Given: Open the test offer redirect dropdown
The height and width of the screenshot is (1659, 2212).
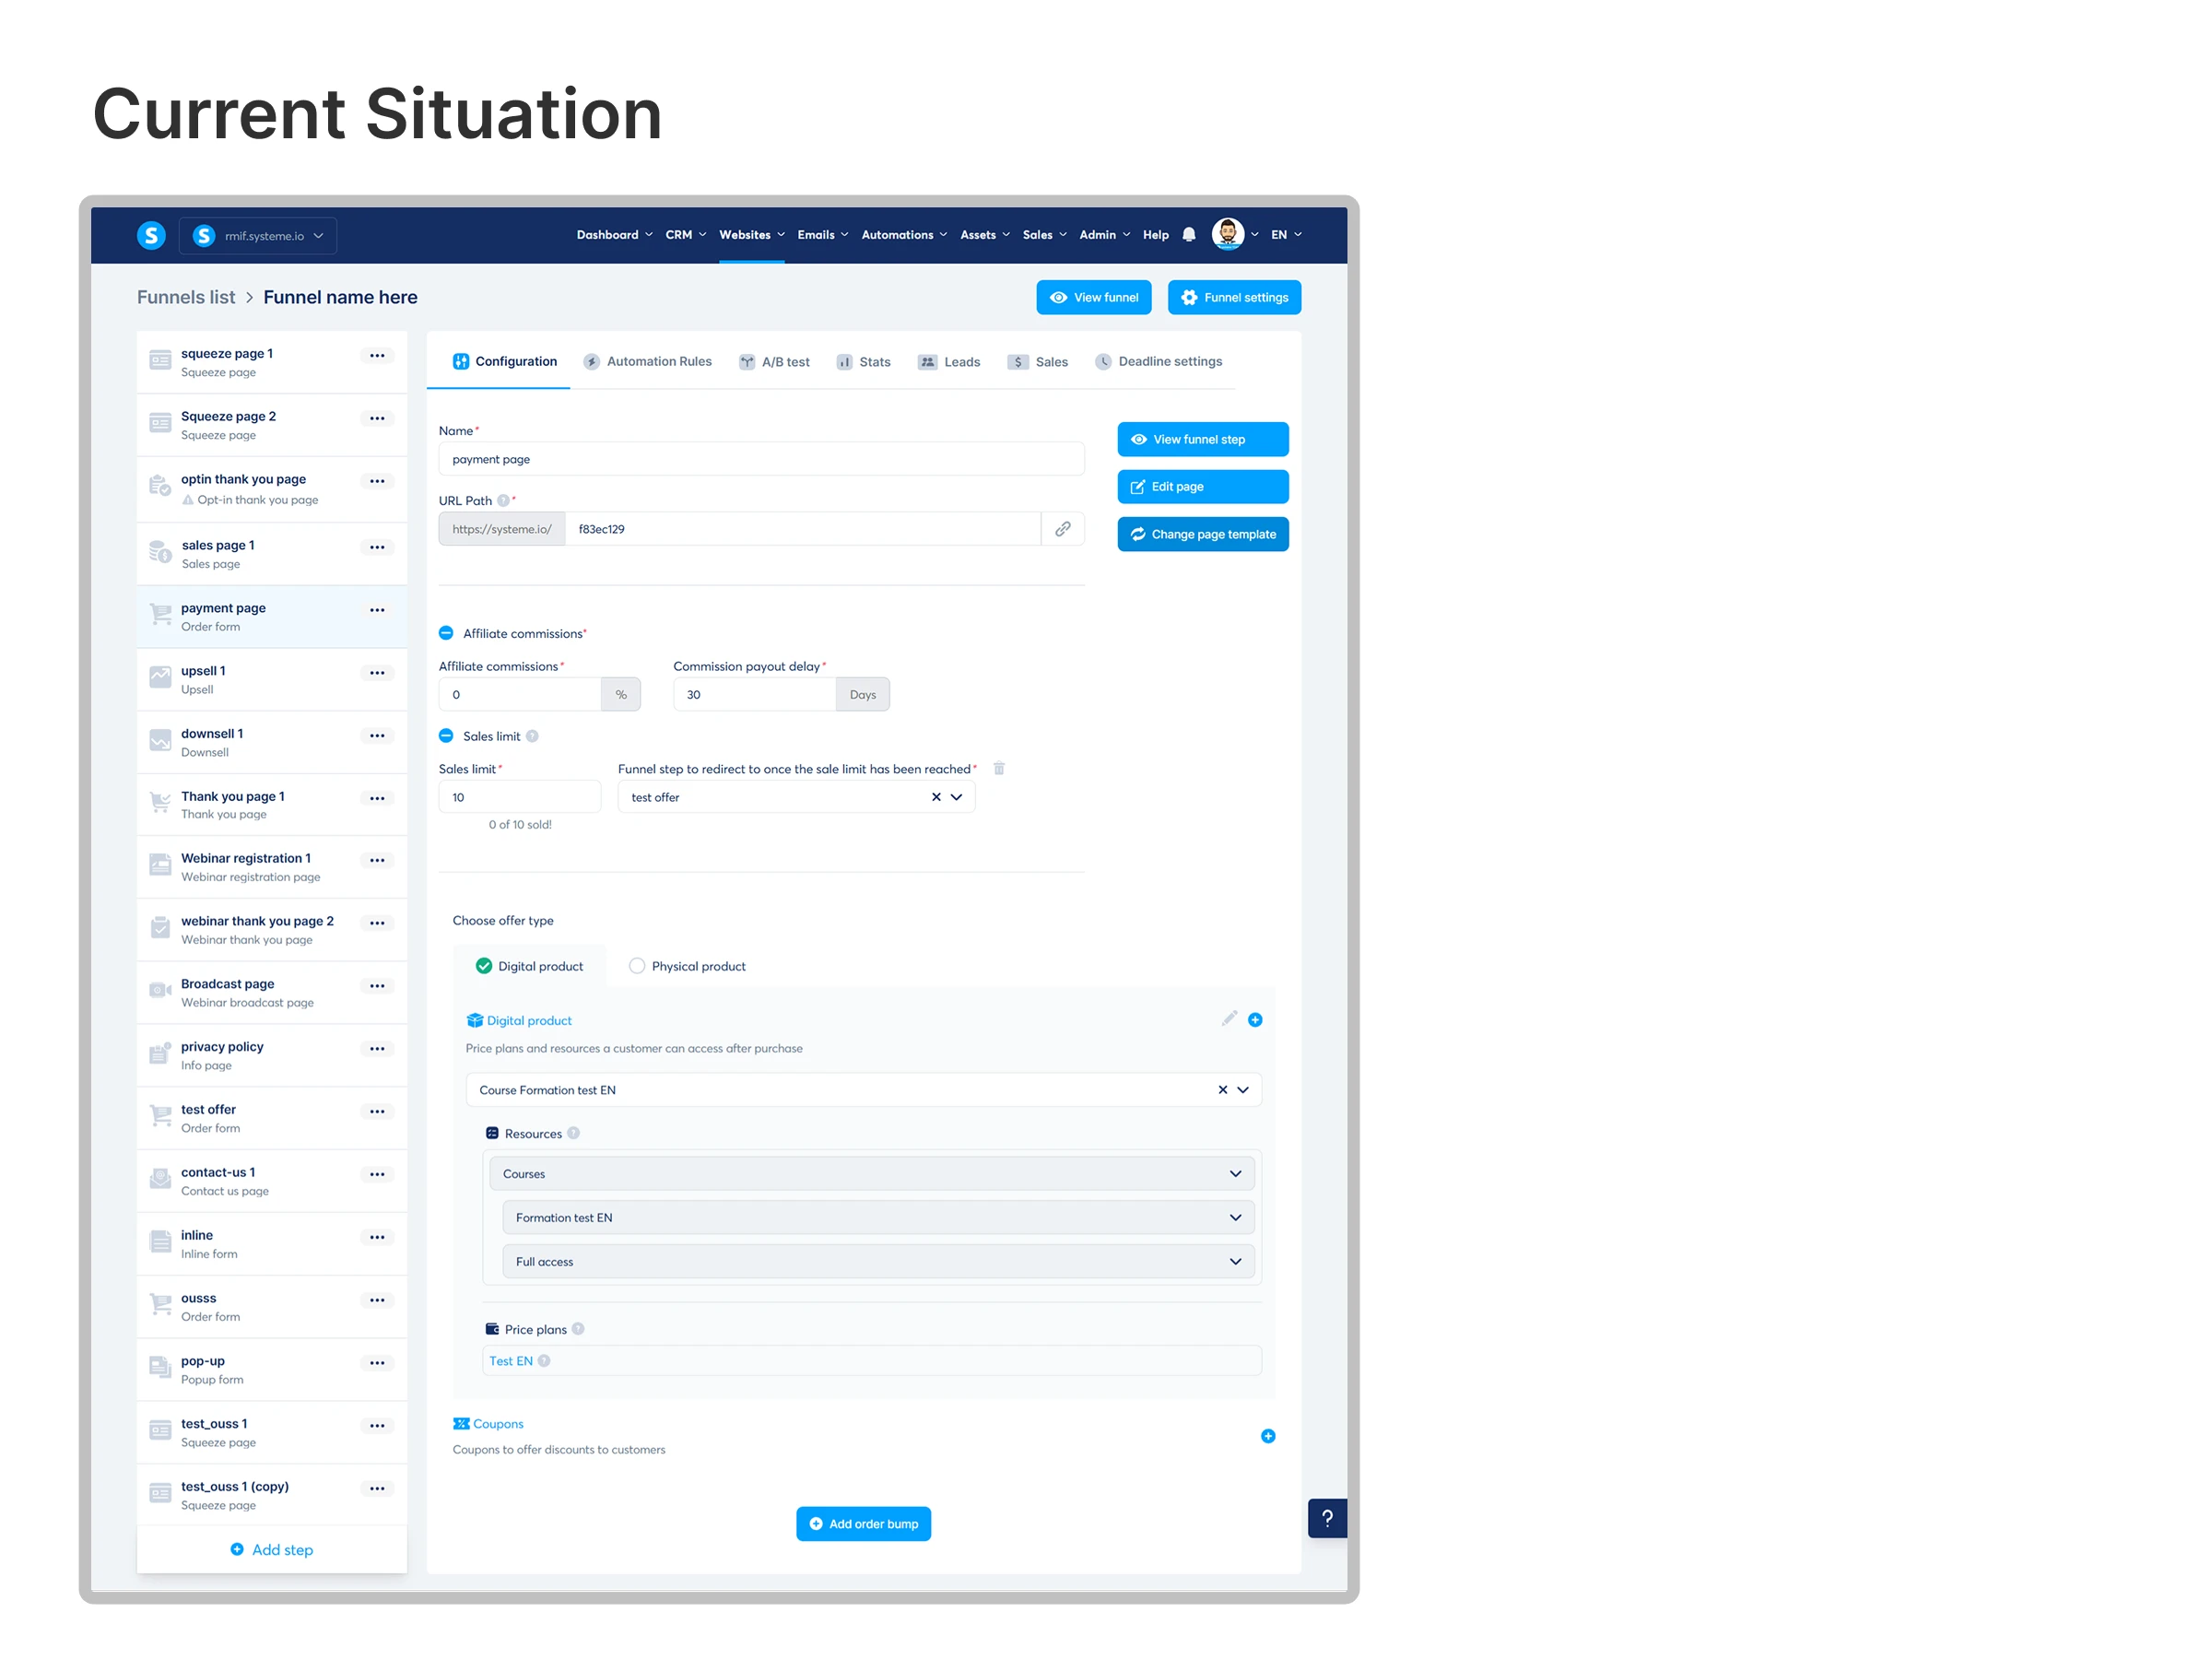Looking at the screenshot, I should click(x=956, y=797).
